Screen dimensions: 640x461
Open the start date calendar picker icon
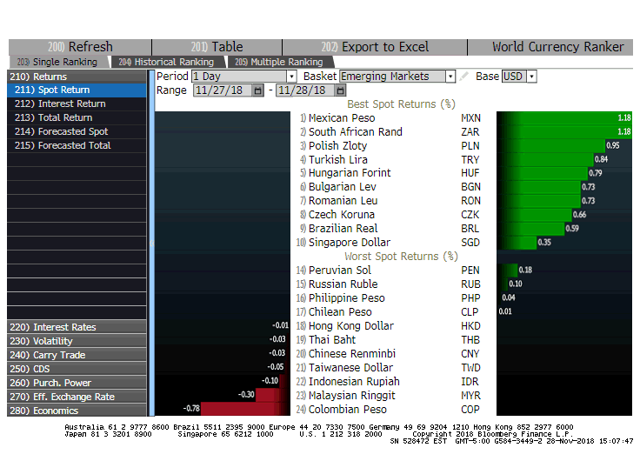258,90
